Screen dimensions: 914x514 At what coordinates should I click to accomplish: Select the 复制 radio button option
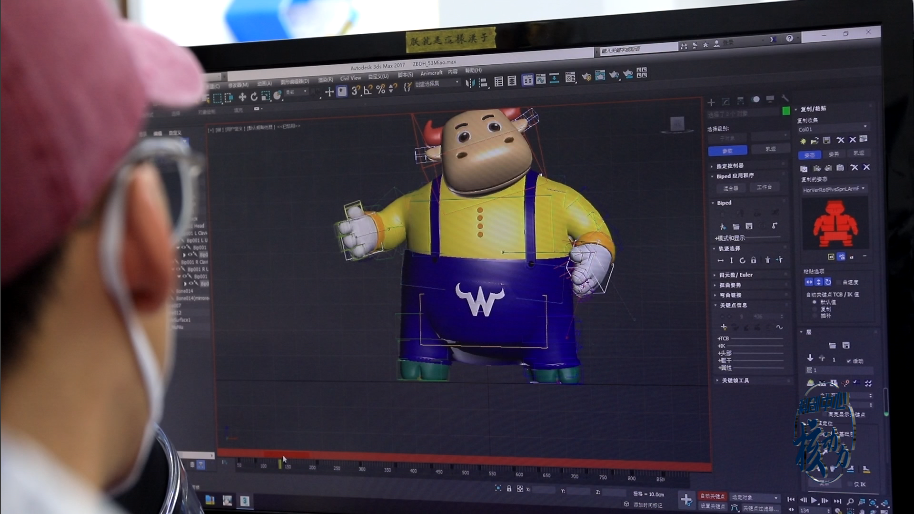pos(814,309)
